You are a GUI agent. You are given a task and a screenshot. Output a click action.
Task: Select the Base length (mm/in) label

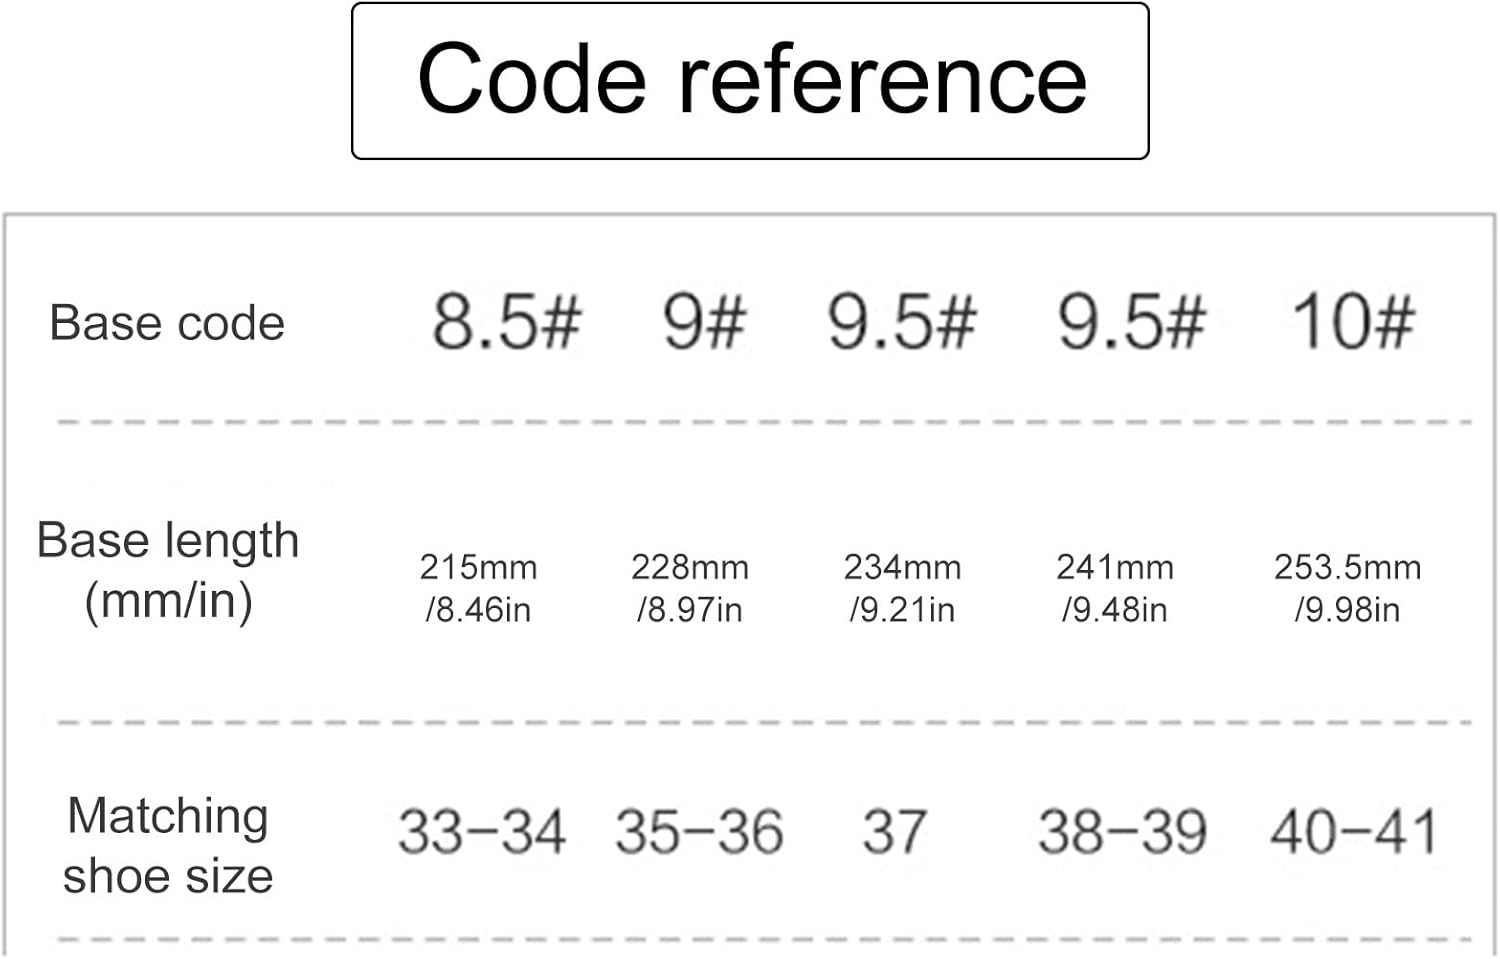pyautogui.click(x=167, y=570)
